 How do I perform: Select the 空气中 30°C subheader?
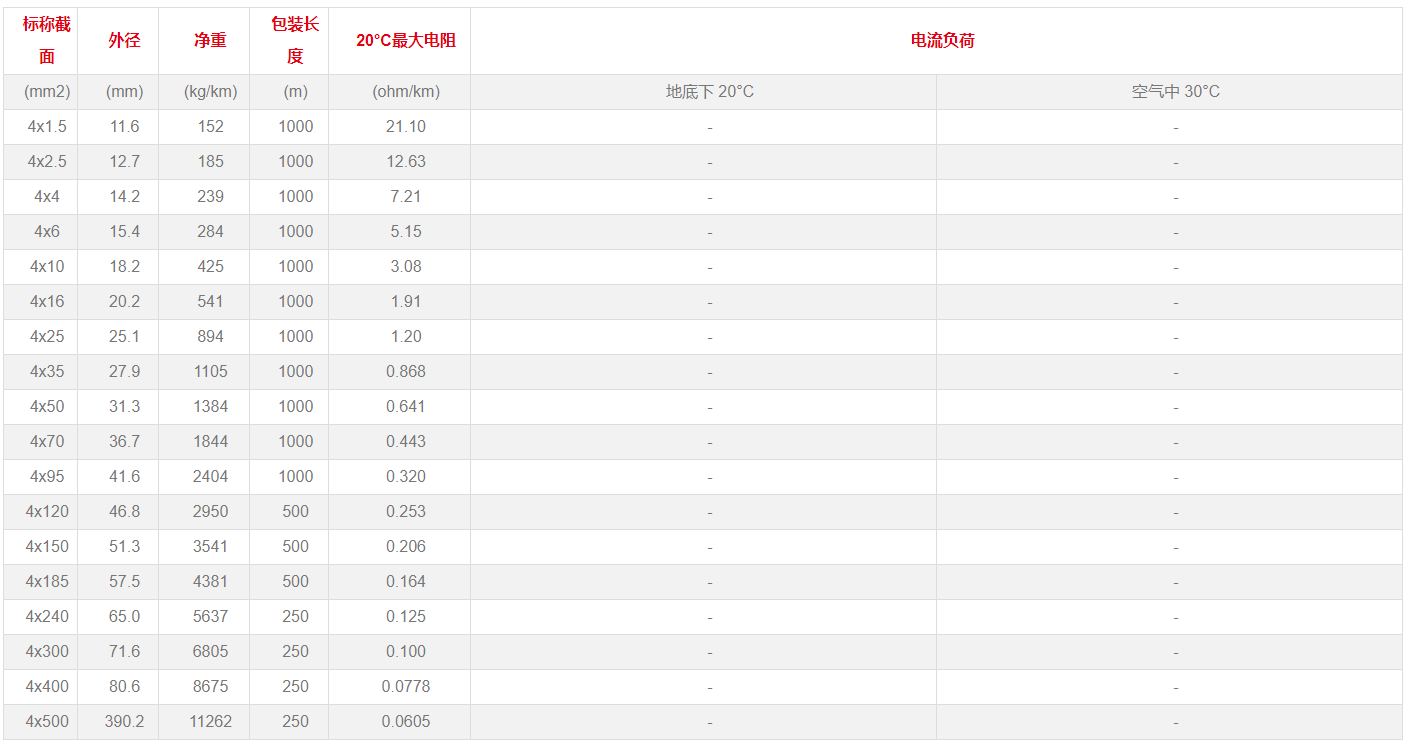[x=1175, y=92]
